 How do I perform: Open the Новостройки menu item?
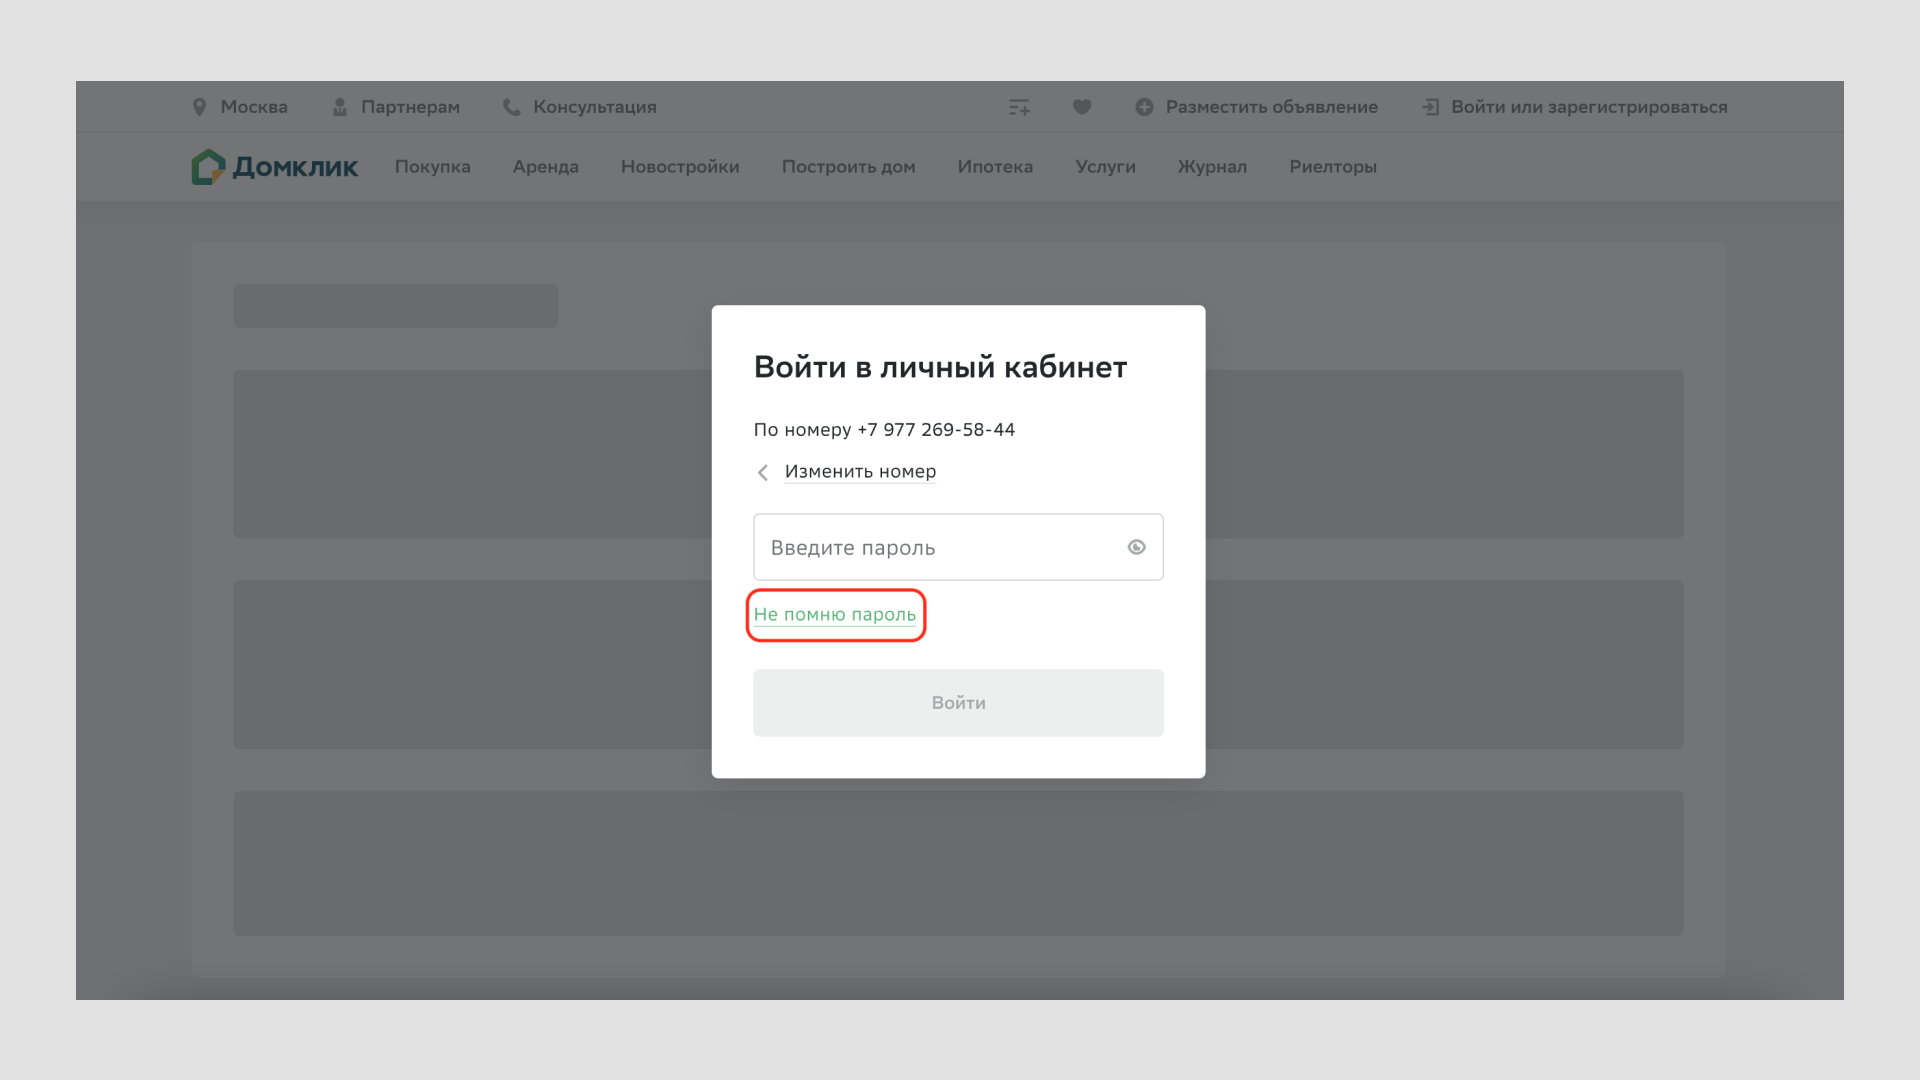pyautogui.click(x=680, y=167)
